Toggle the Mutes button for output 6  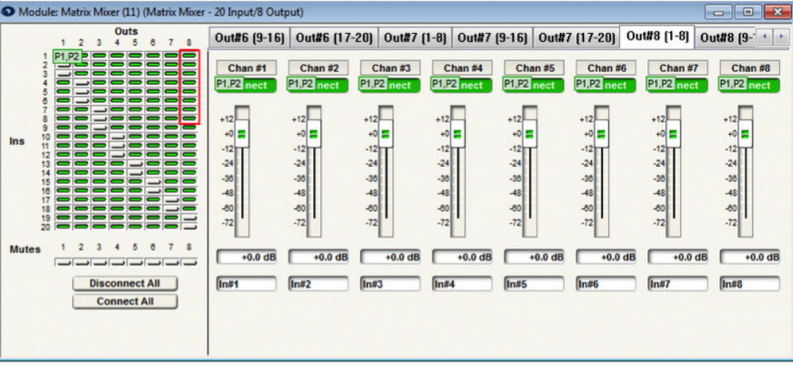(153, 262)
